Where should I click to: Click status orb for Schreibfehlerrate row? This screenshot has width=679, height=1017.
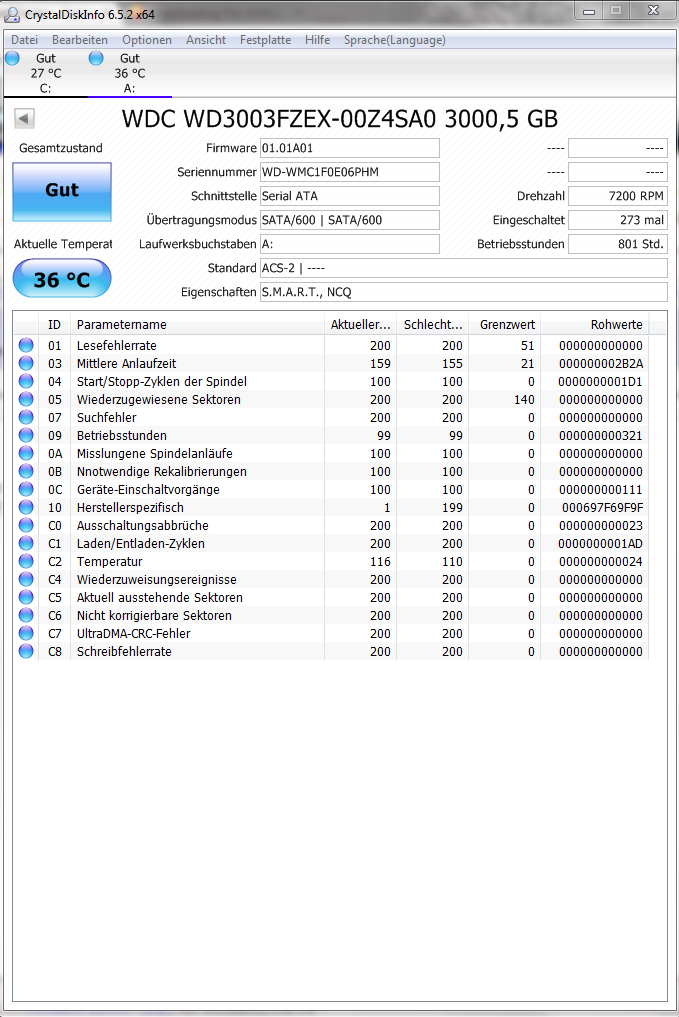click(26, 651)
